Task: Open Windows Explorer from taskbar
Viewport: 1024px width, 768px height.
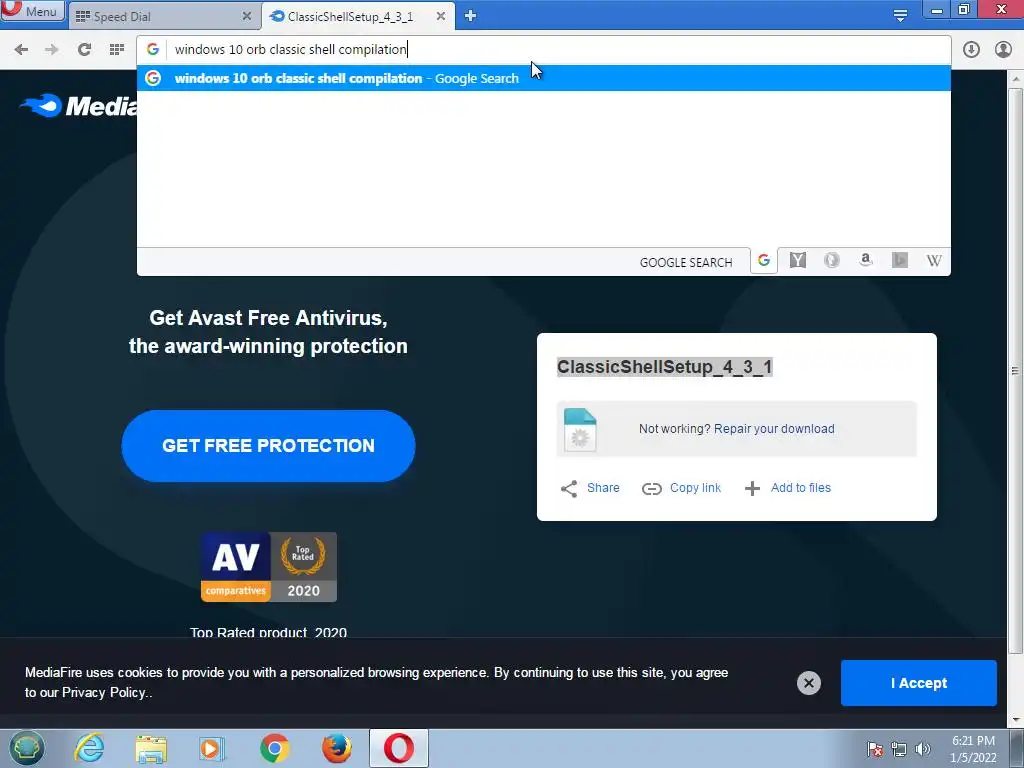Action: [x=151, y=748]
